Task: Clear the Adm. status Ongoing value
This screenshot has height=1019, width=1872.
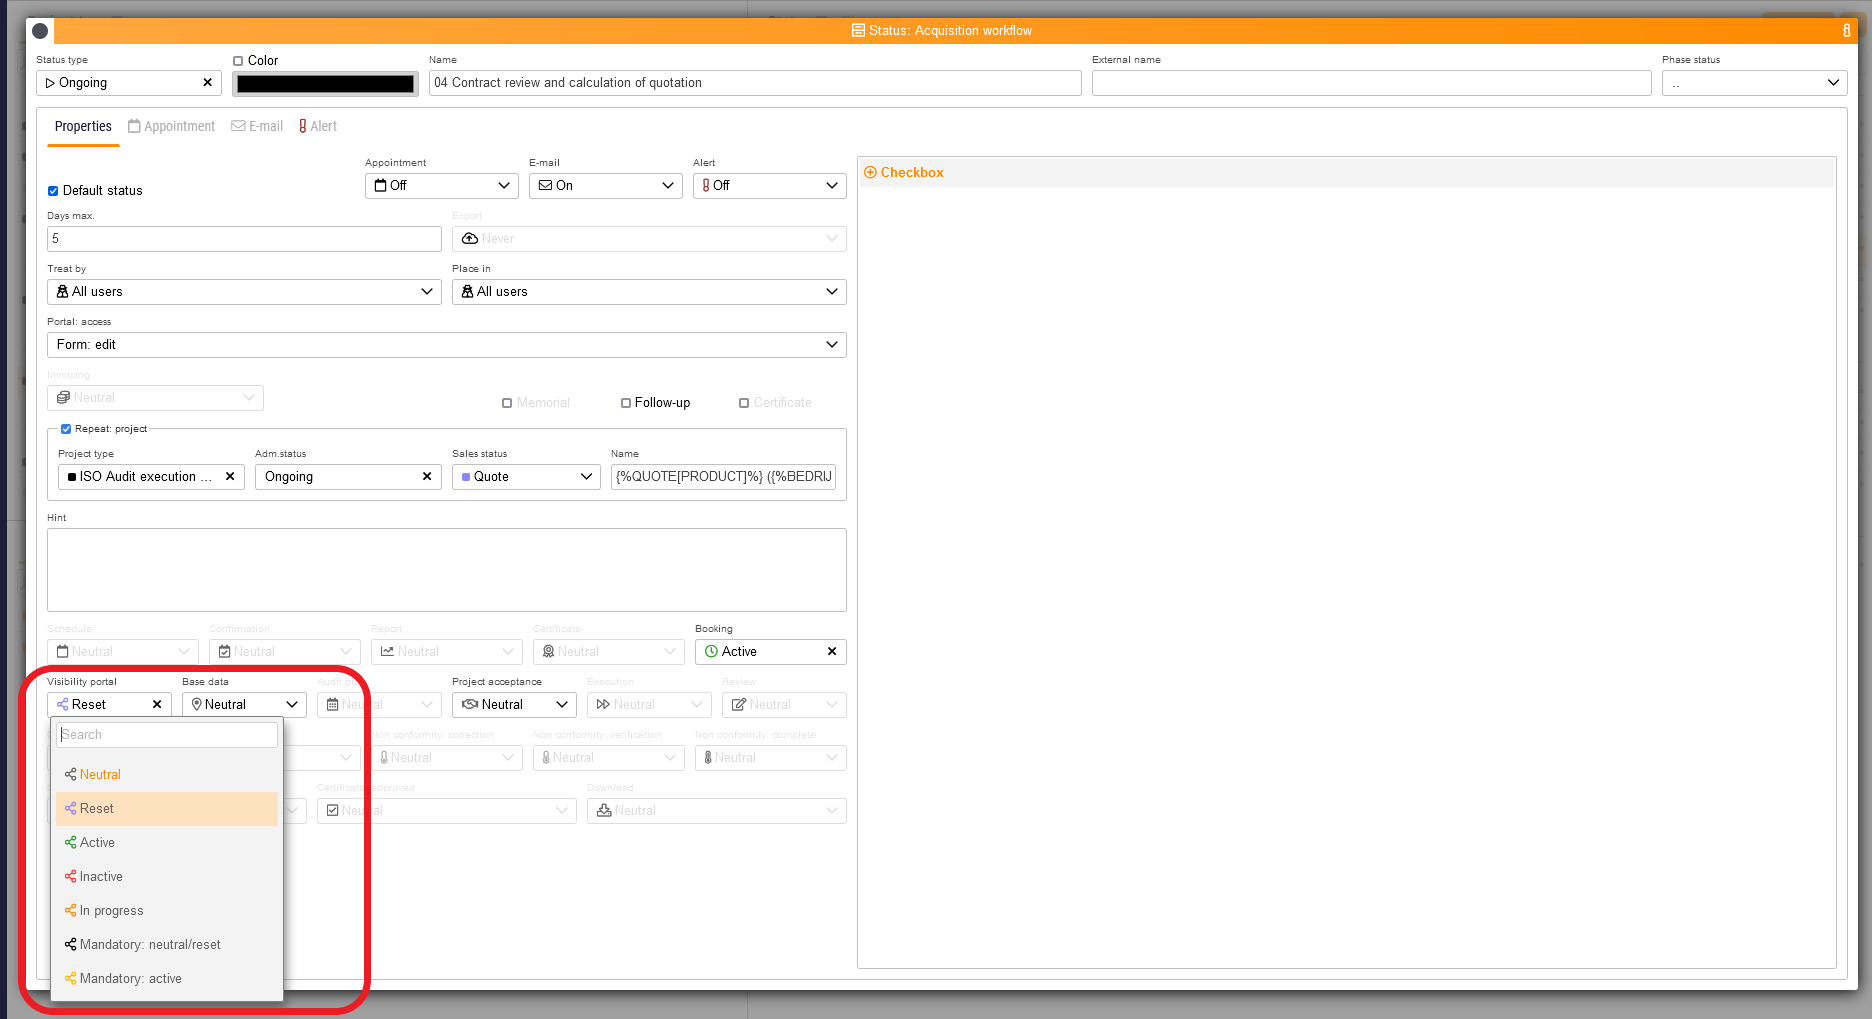Action: 427,477
